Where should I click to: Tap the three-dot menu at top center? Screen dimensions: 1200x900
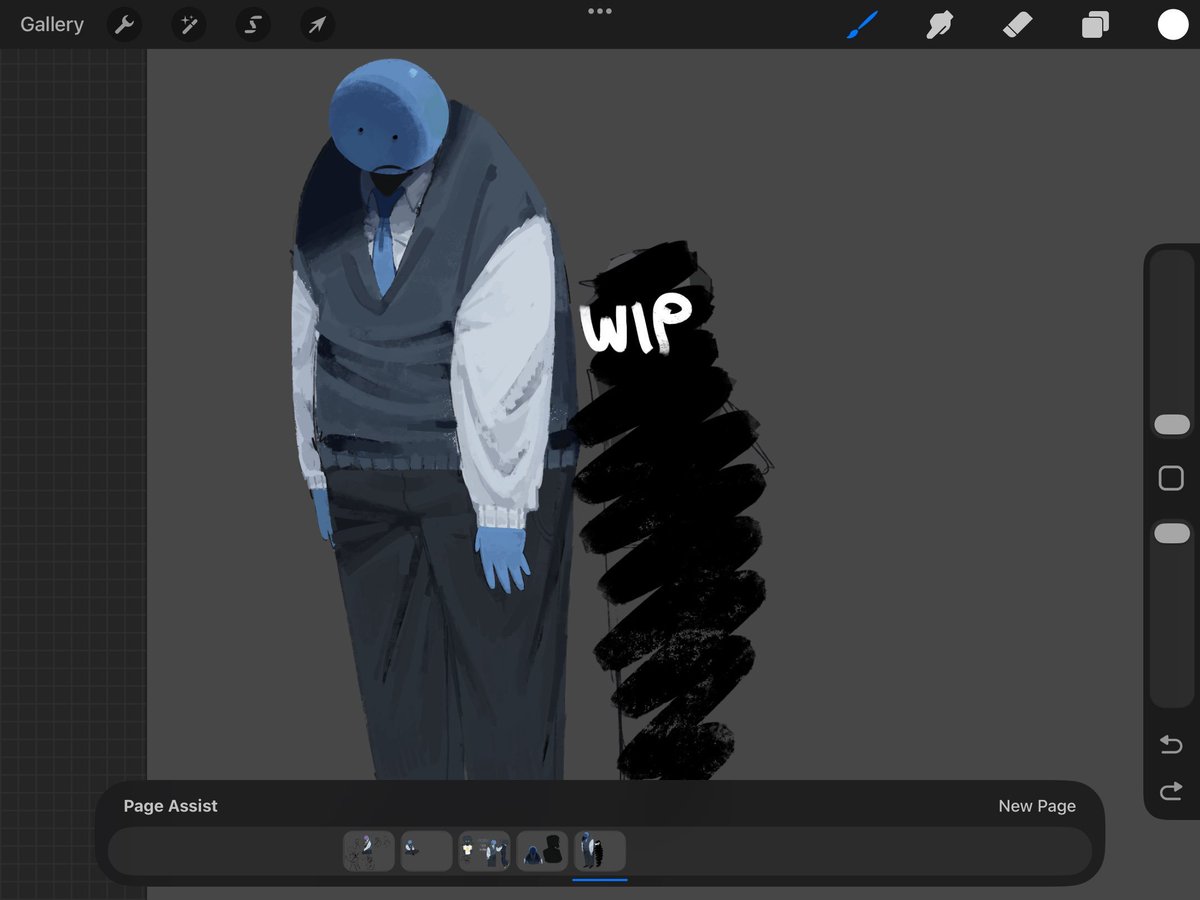tap(600, 11)
